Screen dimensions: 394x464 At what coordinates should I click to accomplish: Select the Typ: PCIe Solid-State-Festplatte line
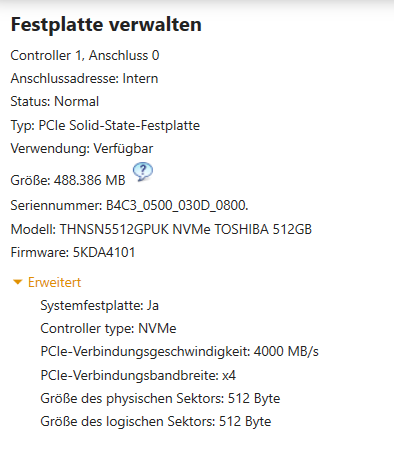(x=105, y=126)
